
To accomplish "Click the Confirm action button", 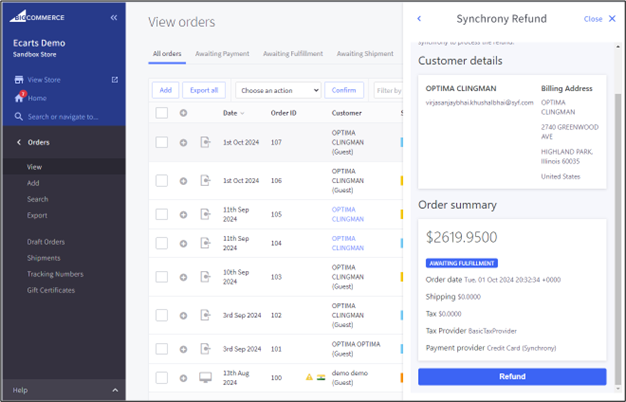I will (x=344, y=90).
